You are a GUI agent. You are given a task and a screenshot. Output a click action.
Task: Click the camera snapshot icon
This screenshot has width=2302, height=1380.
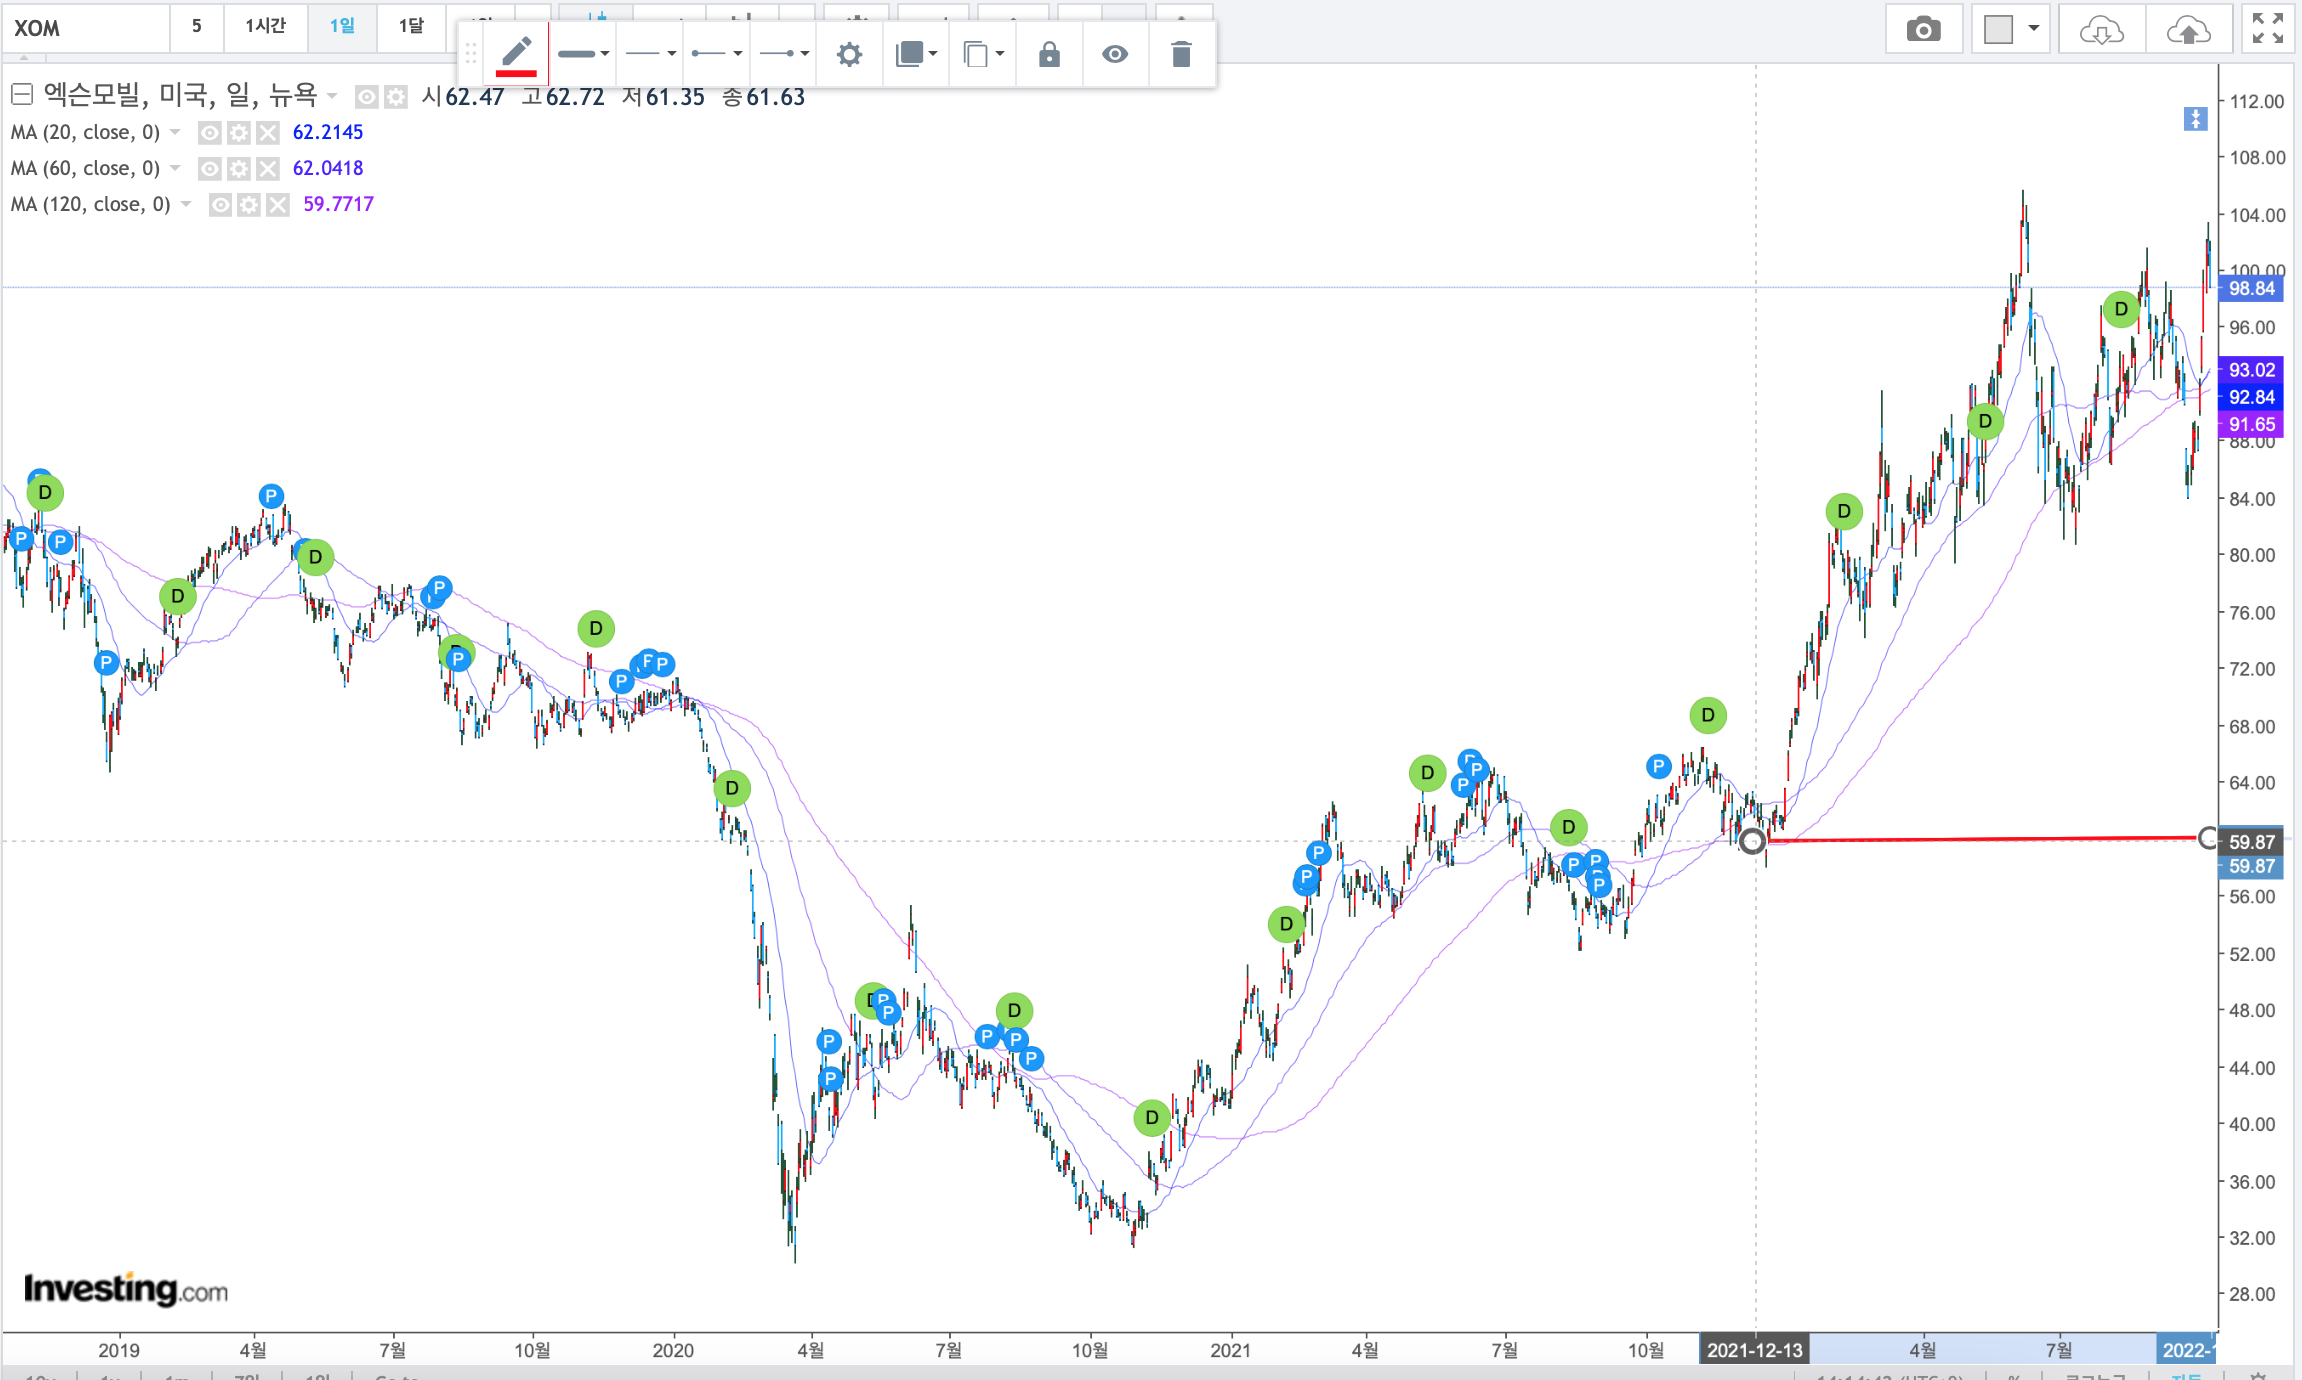point(1922,29)
